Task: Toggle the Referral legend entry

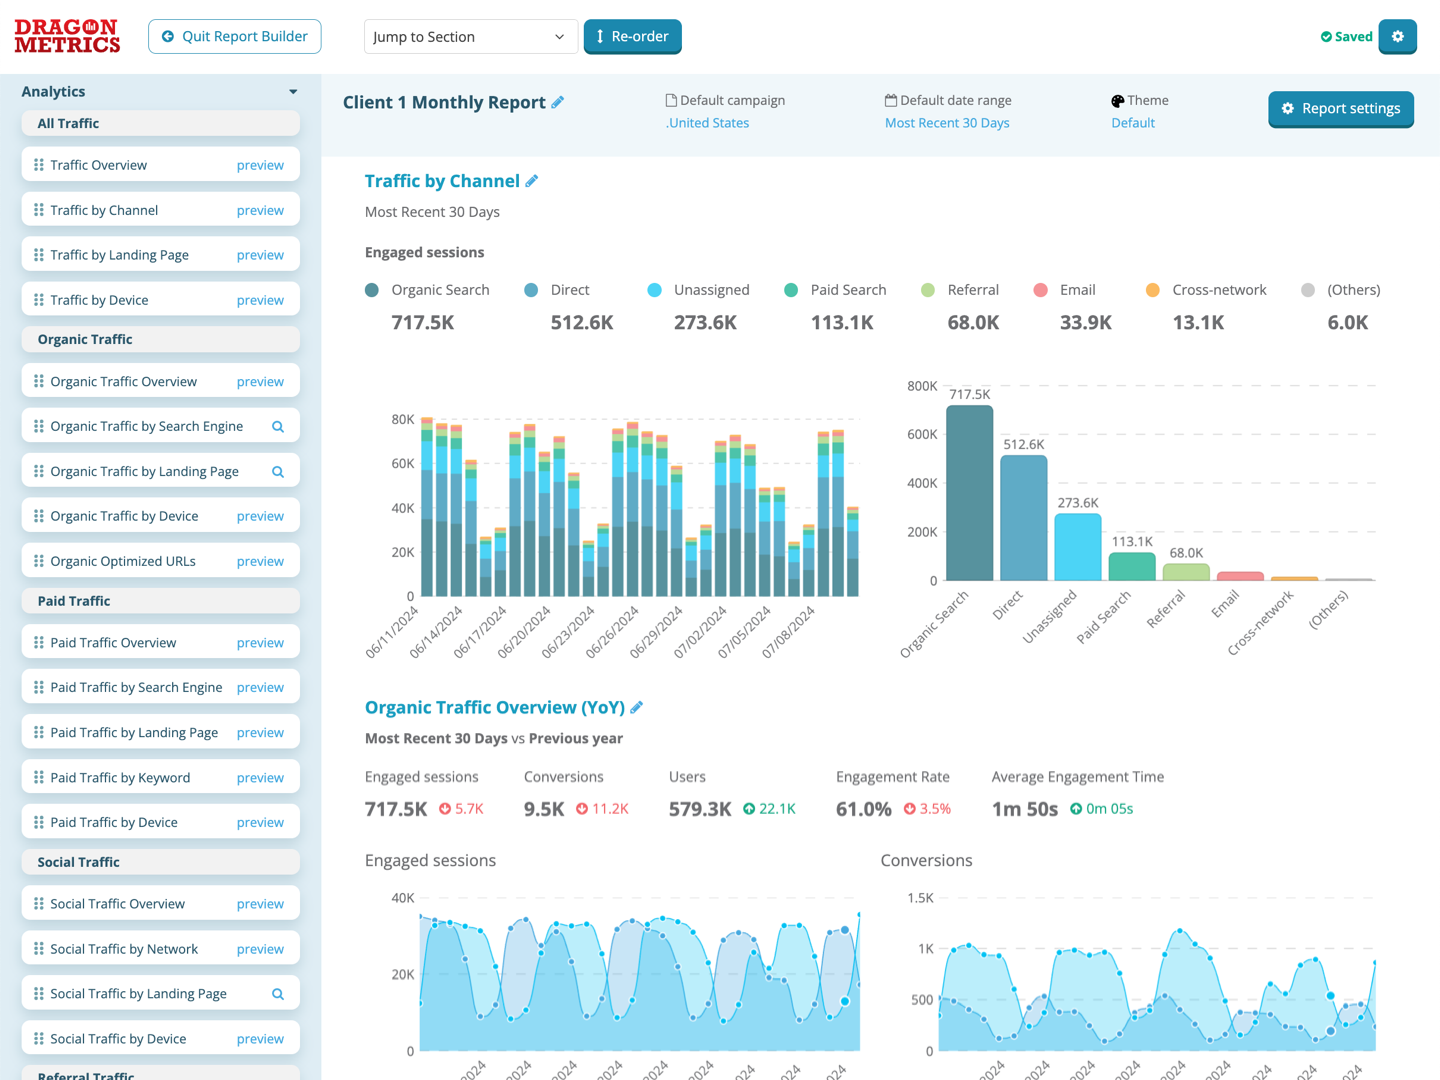Action: tap(960, 290)
